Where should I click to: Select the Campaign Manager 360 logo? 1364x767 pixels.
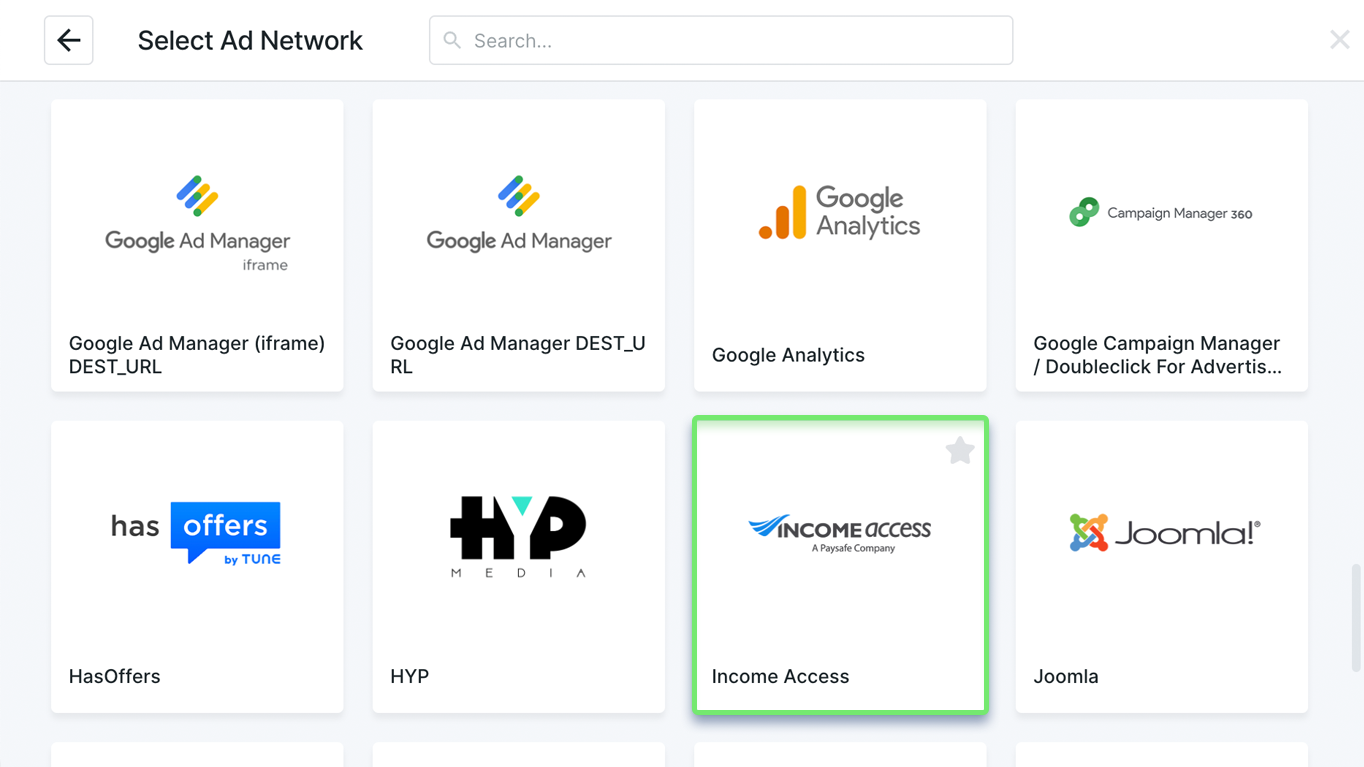[1161, 213]
